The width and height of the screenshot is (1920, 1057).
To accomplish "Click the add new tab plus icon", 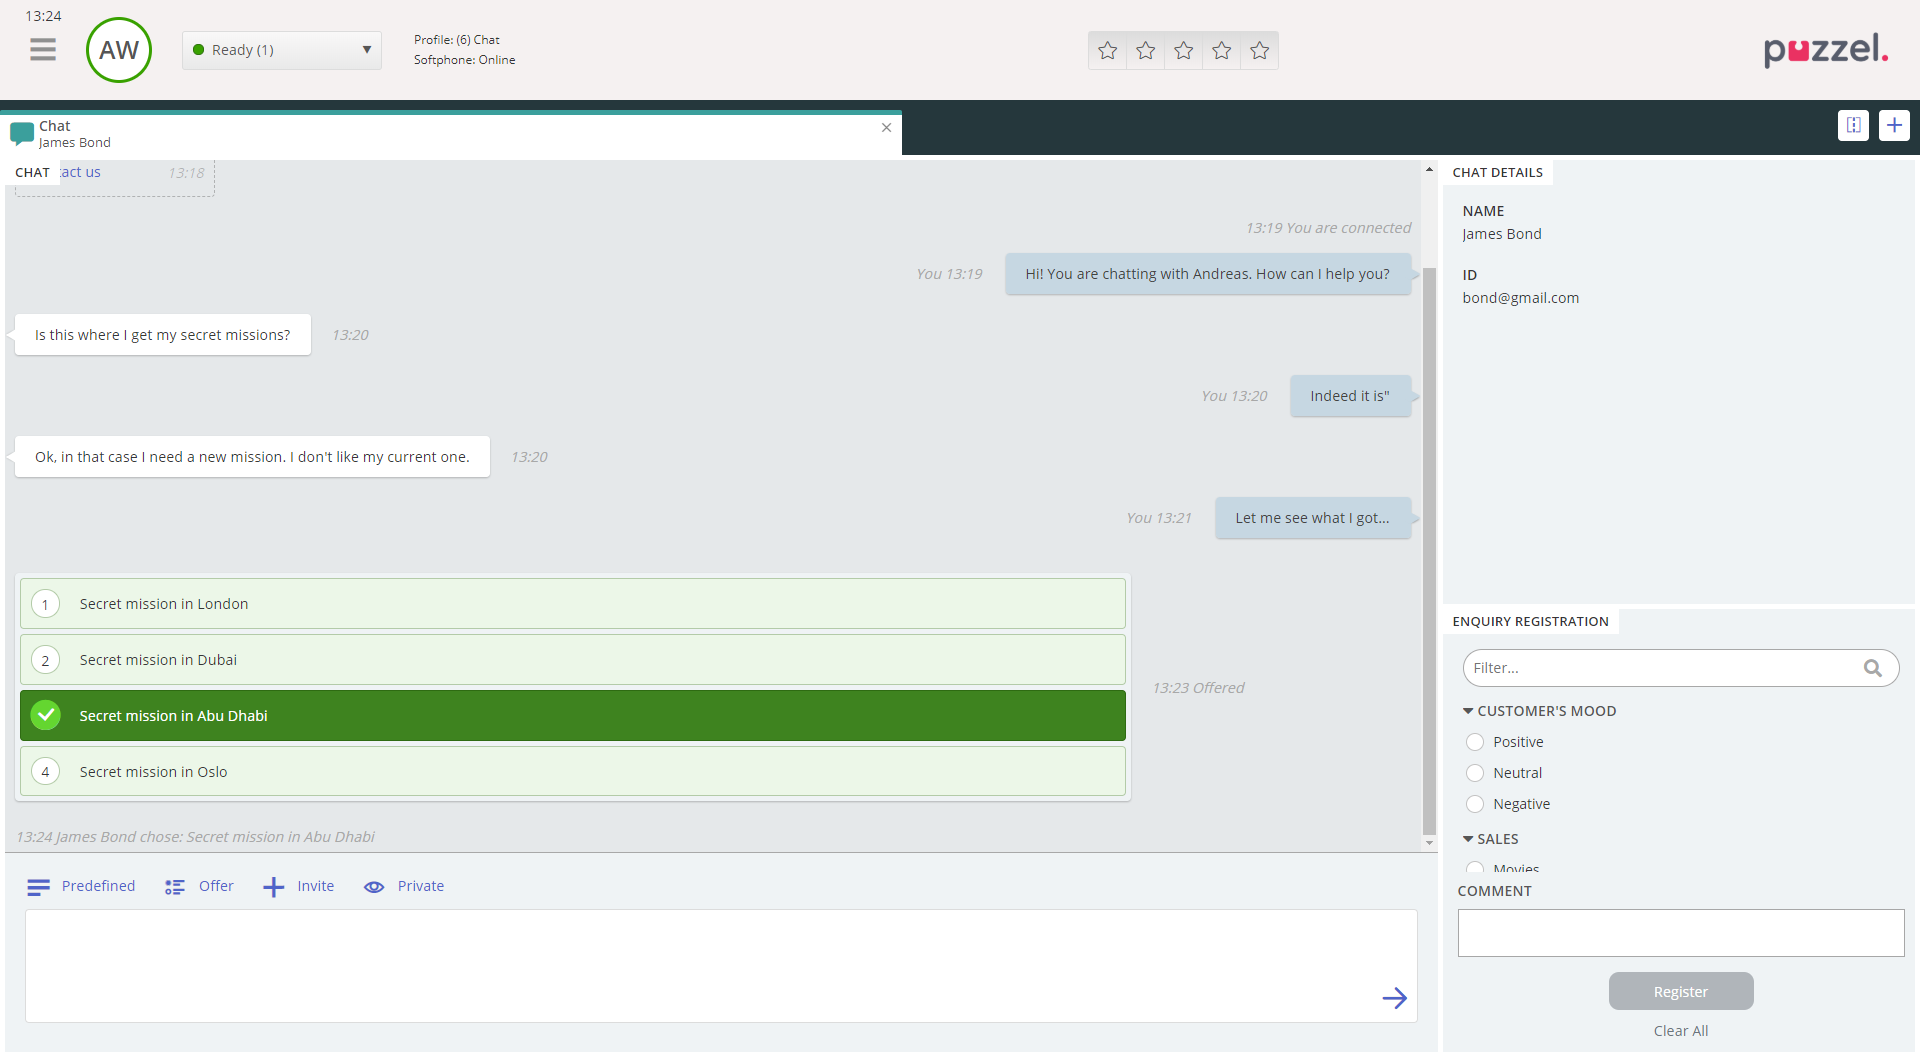I will (x=1894, y=125).
